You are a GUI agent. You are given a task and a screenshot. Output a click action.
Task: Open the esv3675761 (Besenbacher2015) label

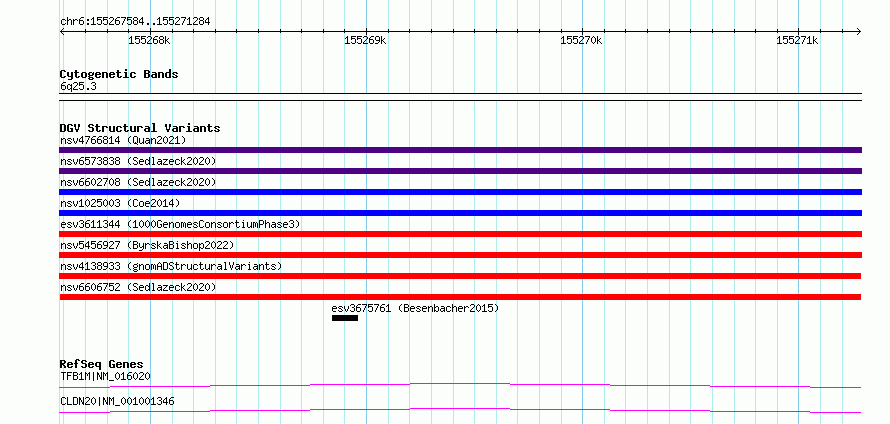[x=415, y=308]
